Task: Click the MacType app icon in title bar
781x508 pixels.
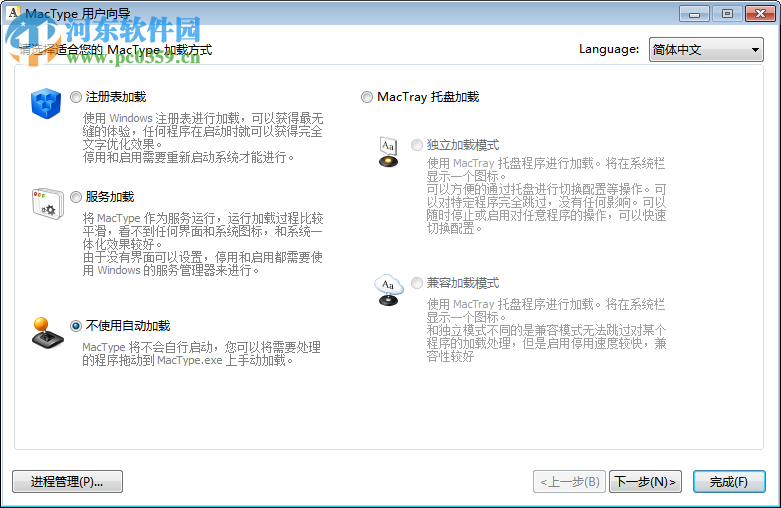Action: (x=13, y=12)
